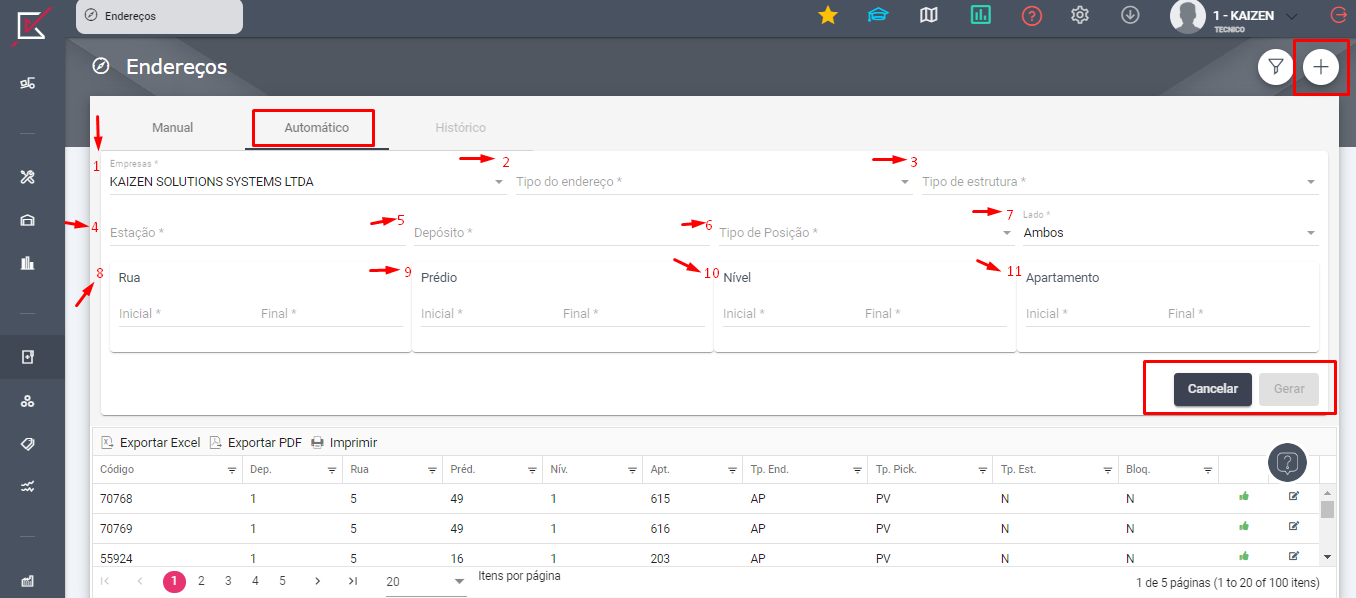The image size is (1356, 598).
Task: Click the Código column filter icon
Action: click(232, 470)
